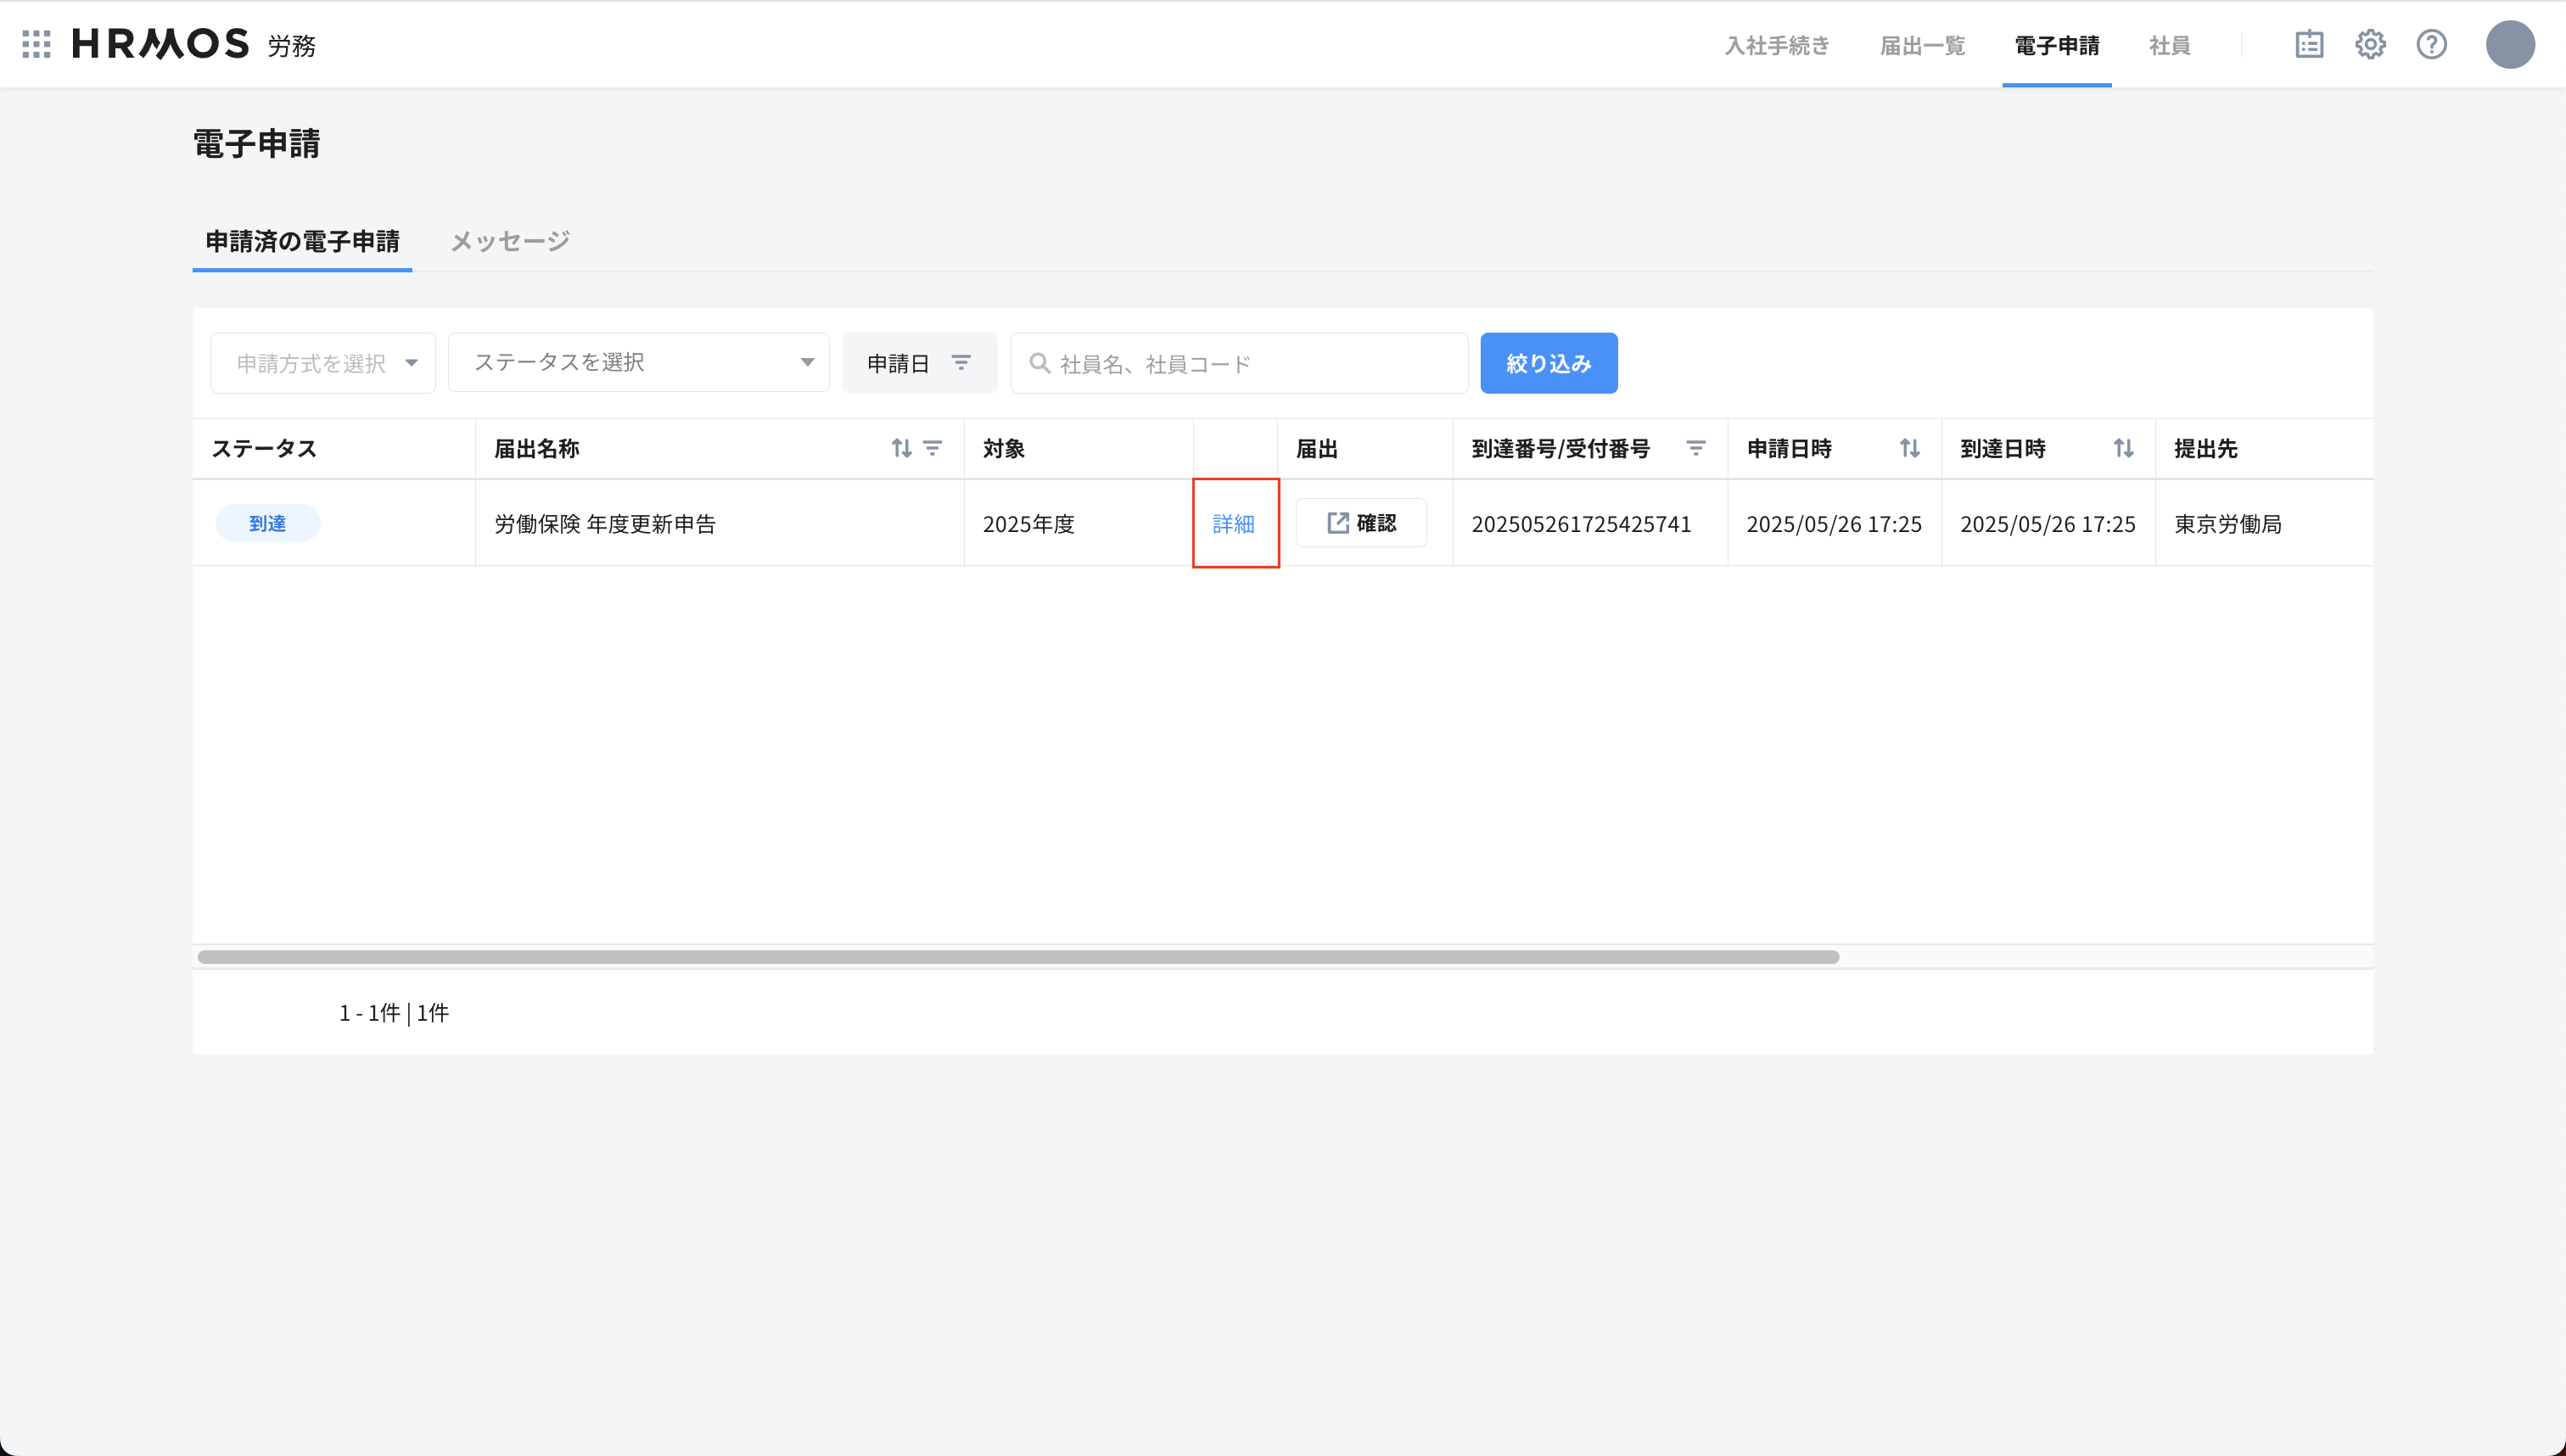Go to 届出一覧 in top navigation

coord(1922,45)
